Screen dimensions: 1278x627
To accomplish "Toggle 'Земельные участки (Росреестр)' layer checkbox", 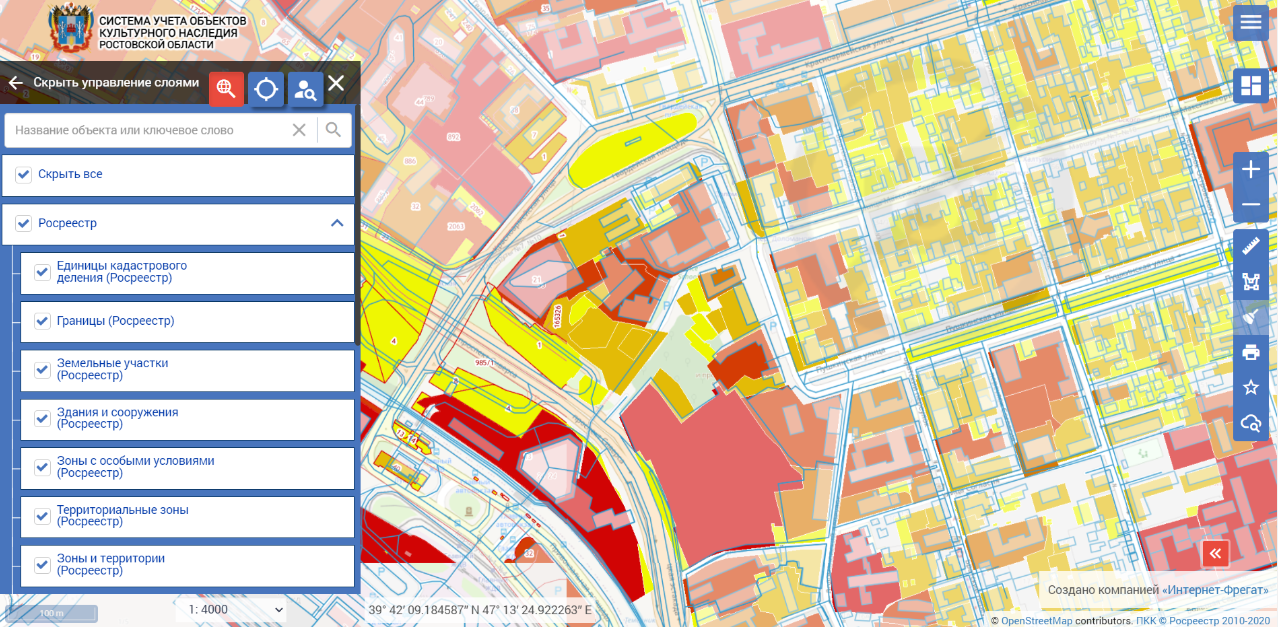I will click(x=42, y=370).
